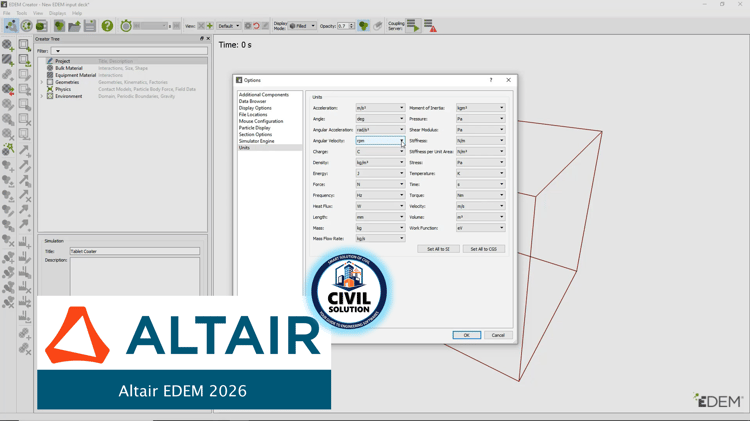Select Equipment Material in Creator Tree

coord(75,75)
